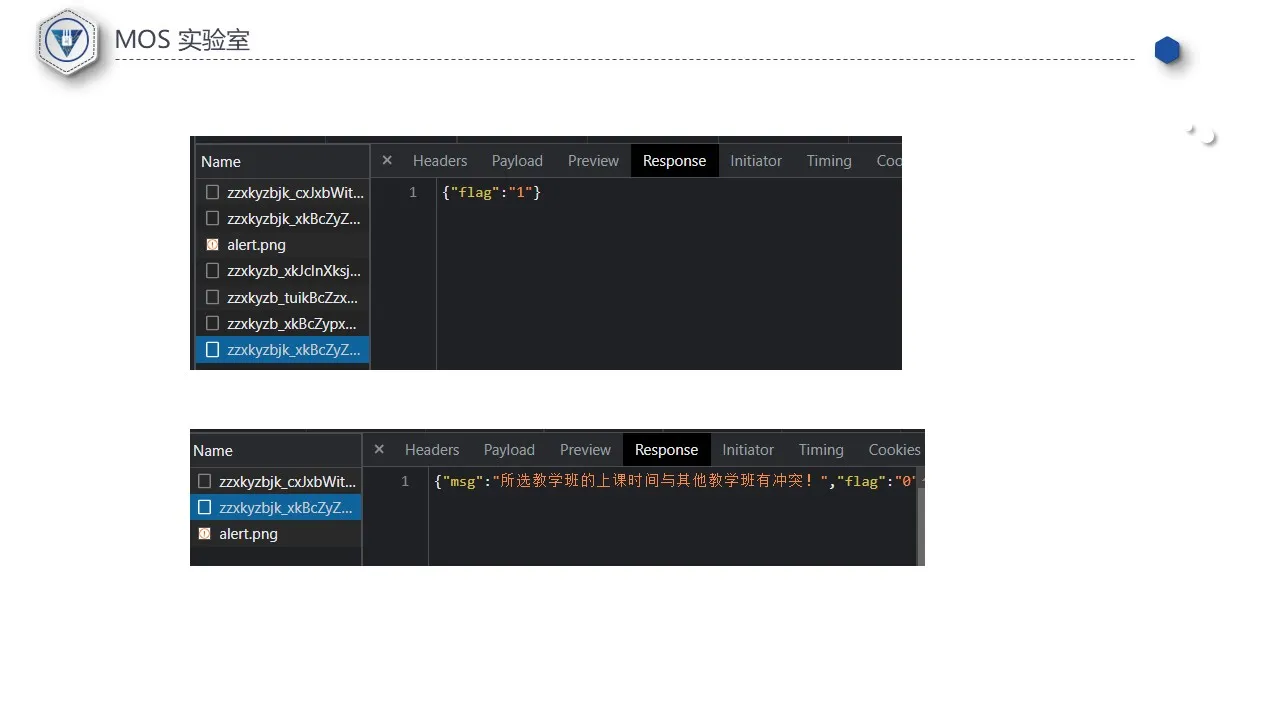
Task: Open the Headers tab in the upper panel
Action: [440, 161]
